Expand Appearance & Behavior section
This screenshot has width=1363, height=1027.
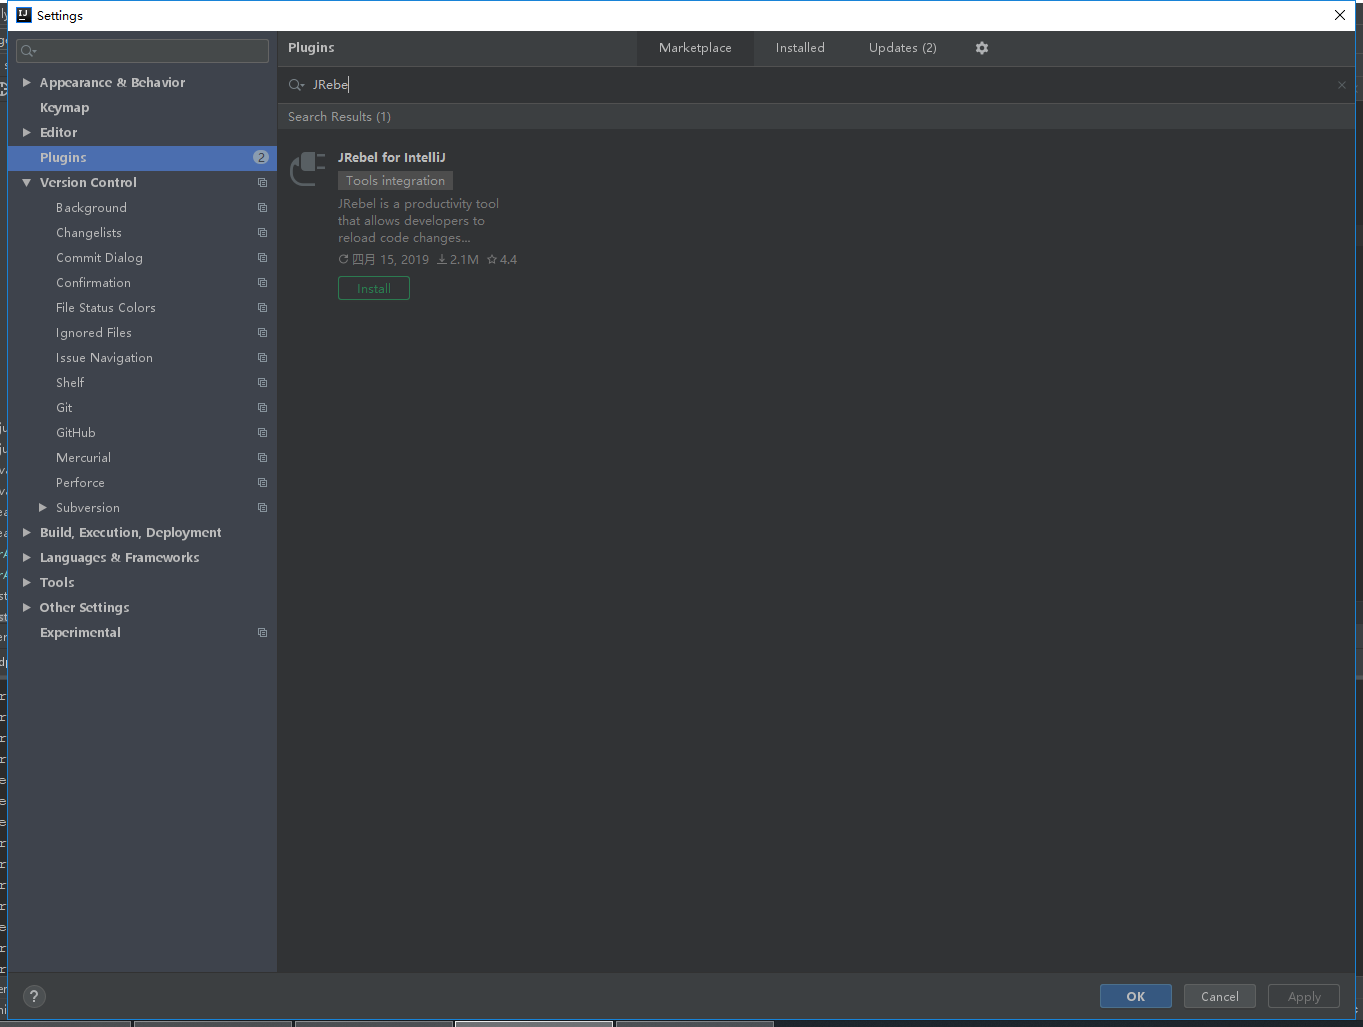pyautogui.click(x=27, y=83)
